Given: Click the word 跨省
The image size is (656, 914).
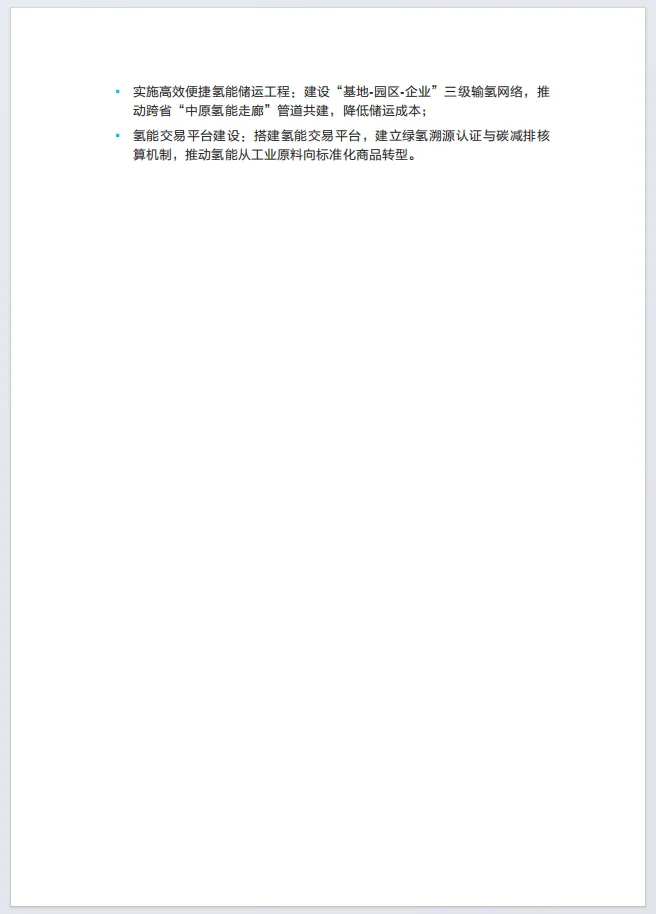Looking at the screenshot, I should coord(159,111).
